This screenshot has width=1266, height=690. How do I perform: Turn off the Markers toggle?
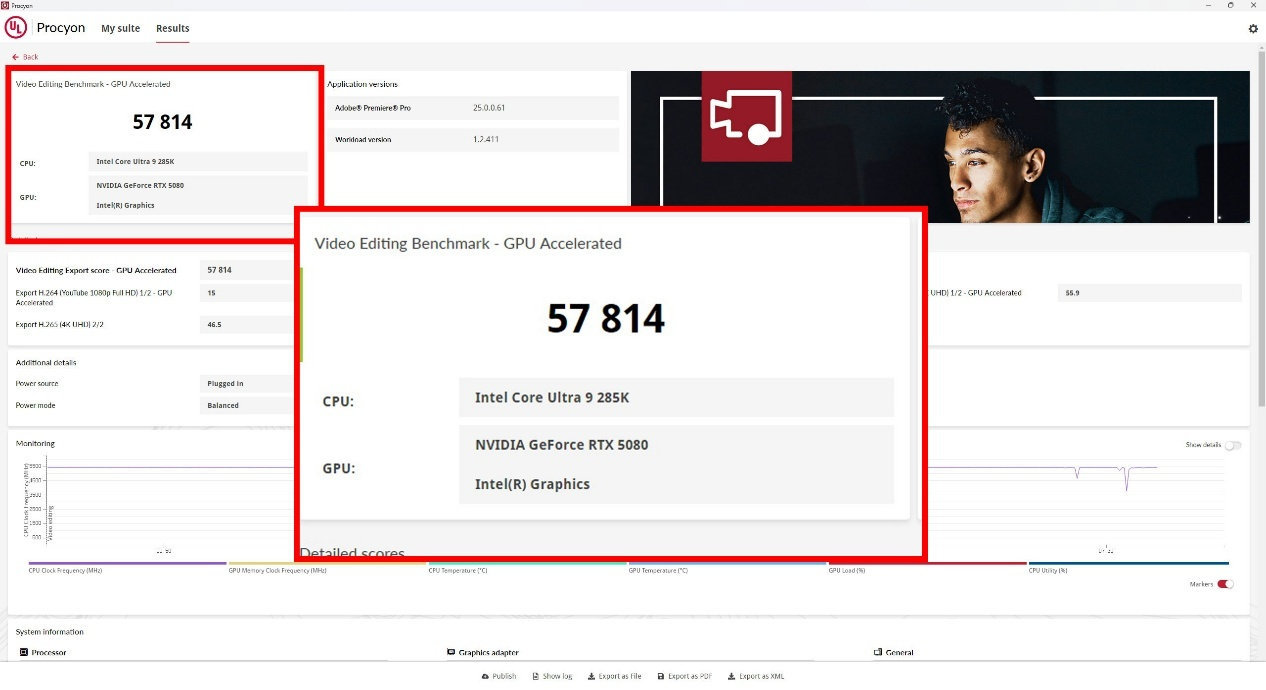tap(1225, 584)
